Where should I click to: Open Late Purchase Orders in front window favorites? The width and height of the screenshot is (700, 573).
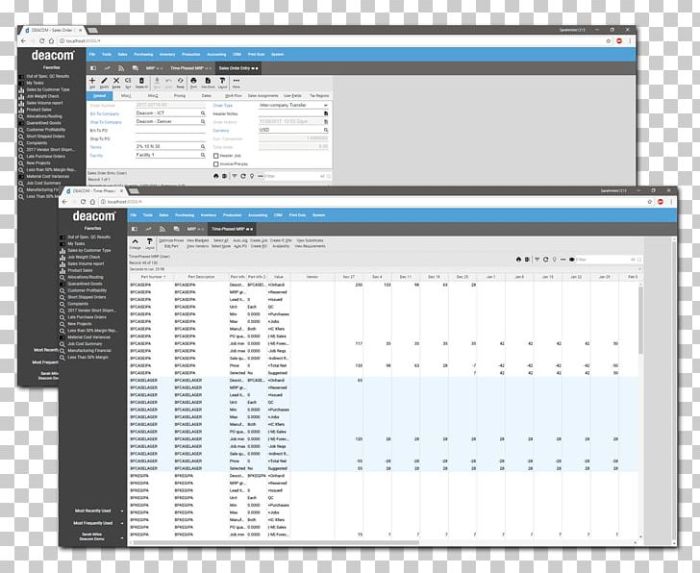(x=87, y=317)
